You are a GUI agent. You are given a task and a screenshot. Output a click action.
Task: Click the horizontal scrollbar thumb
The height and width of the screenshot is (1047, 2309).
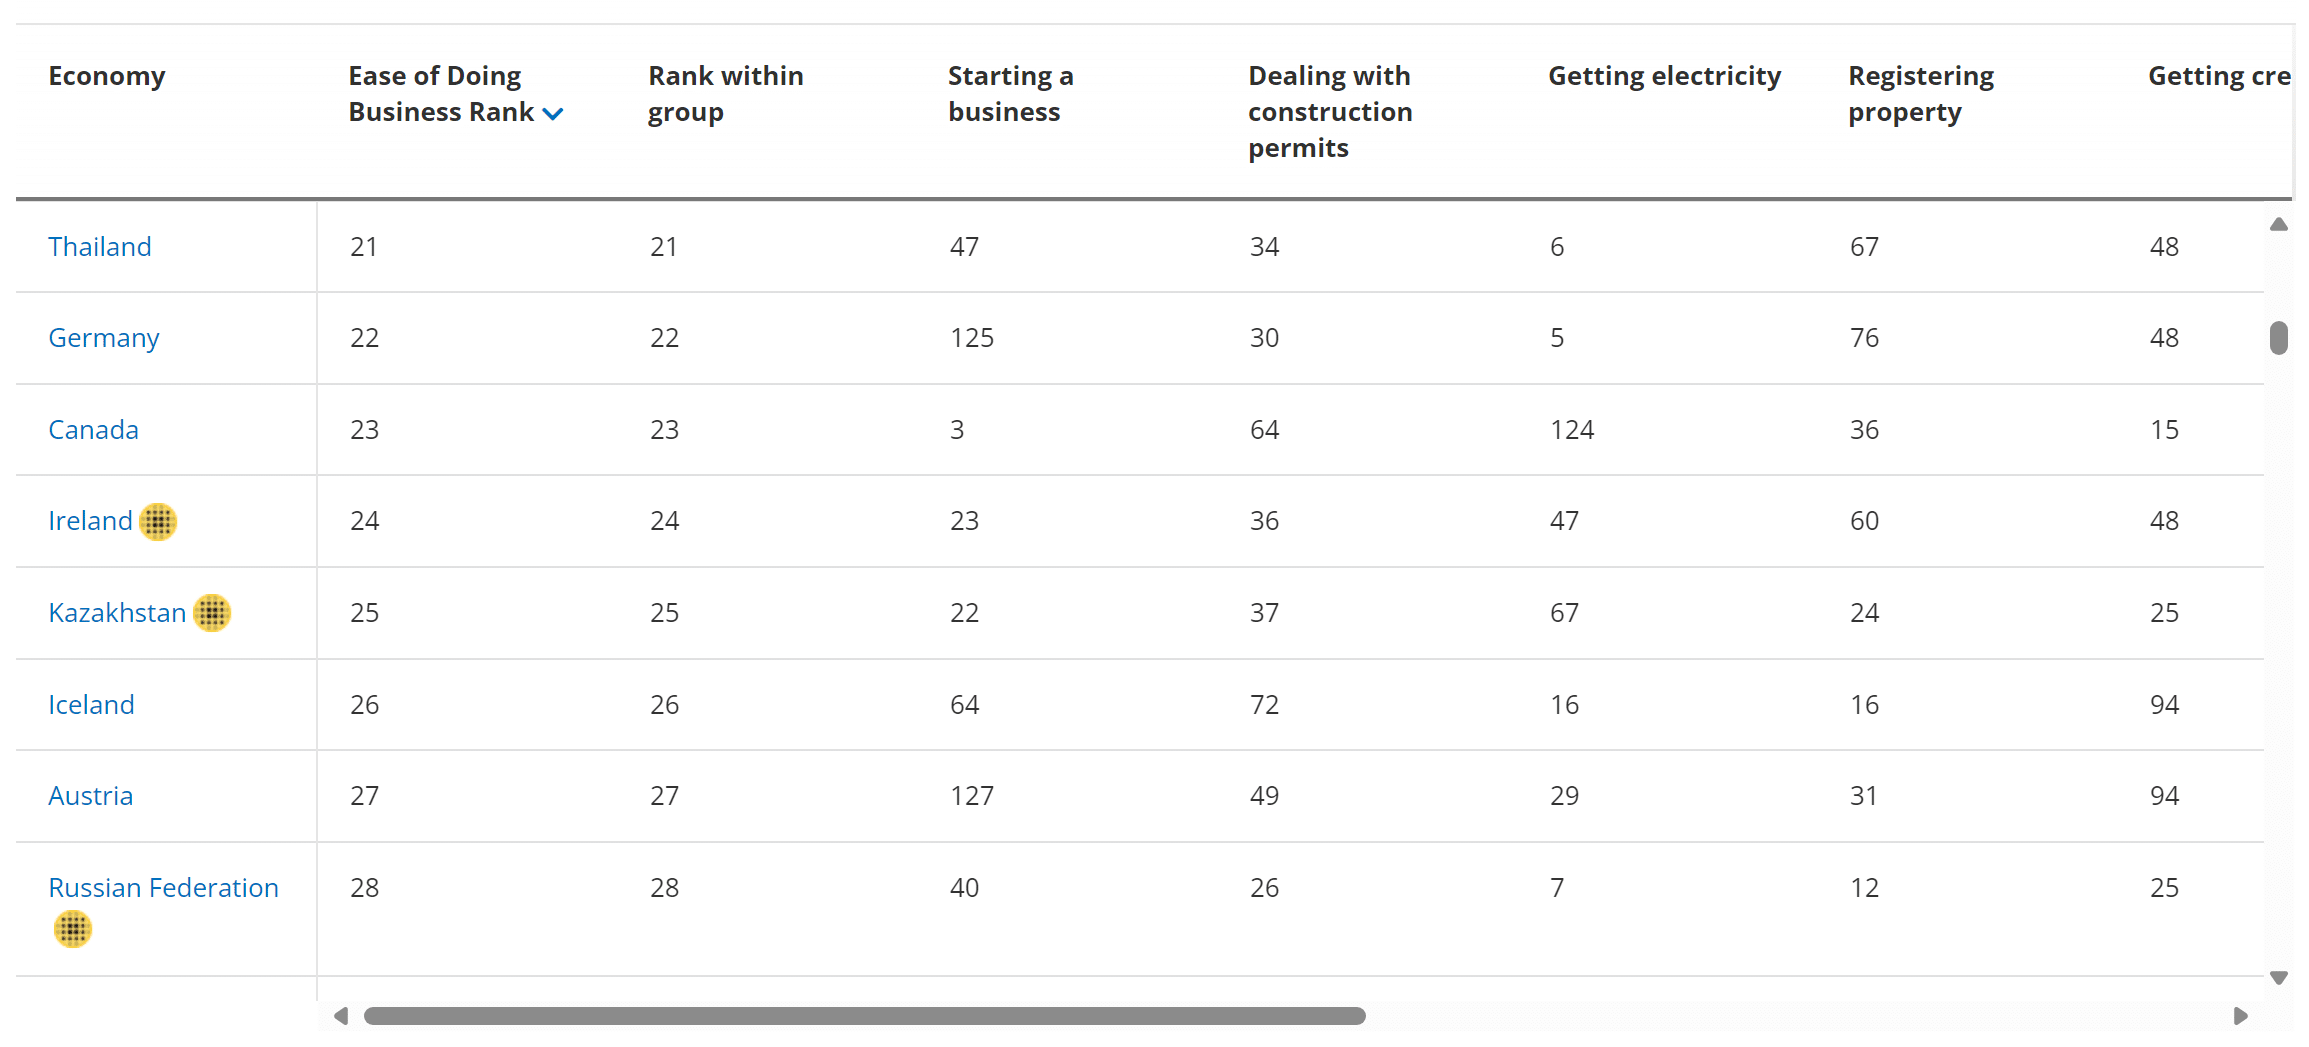point(864,1016)
